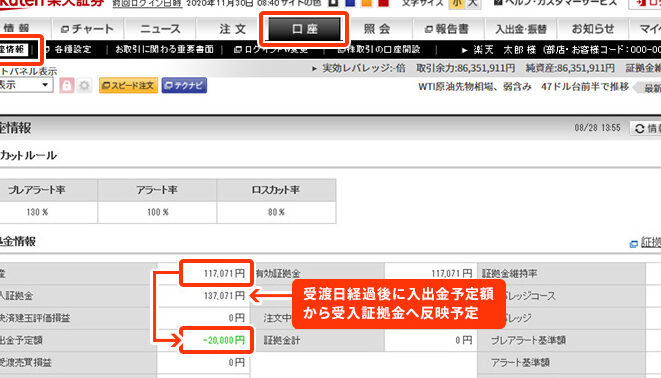Click the 80 % ロスカット率 value
The width and height of the screenshot is (661, 378).
(x=276, y=212)
